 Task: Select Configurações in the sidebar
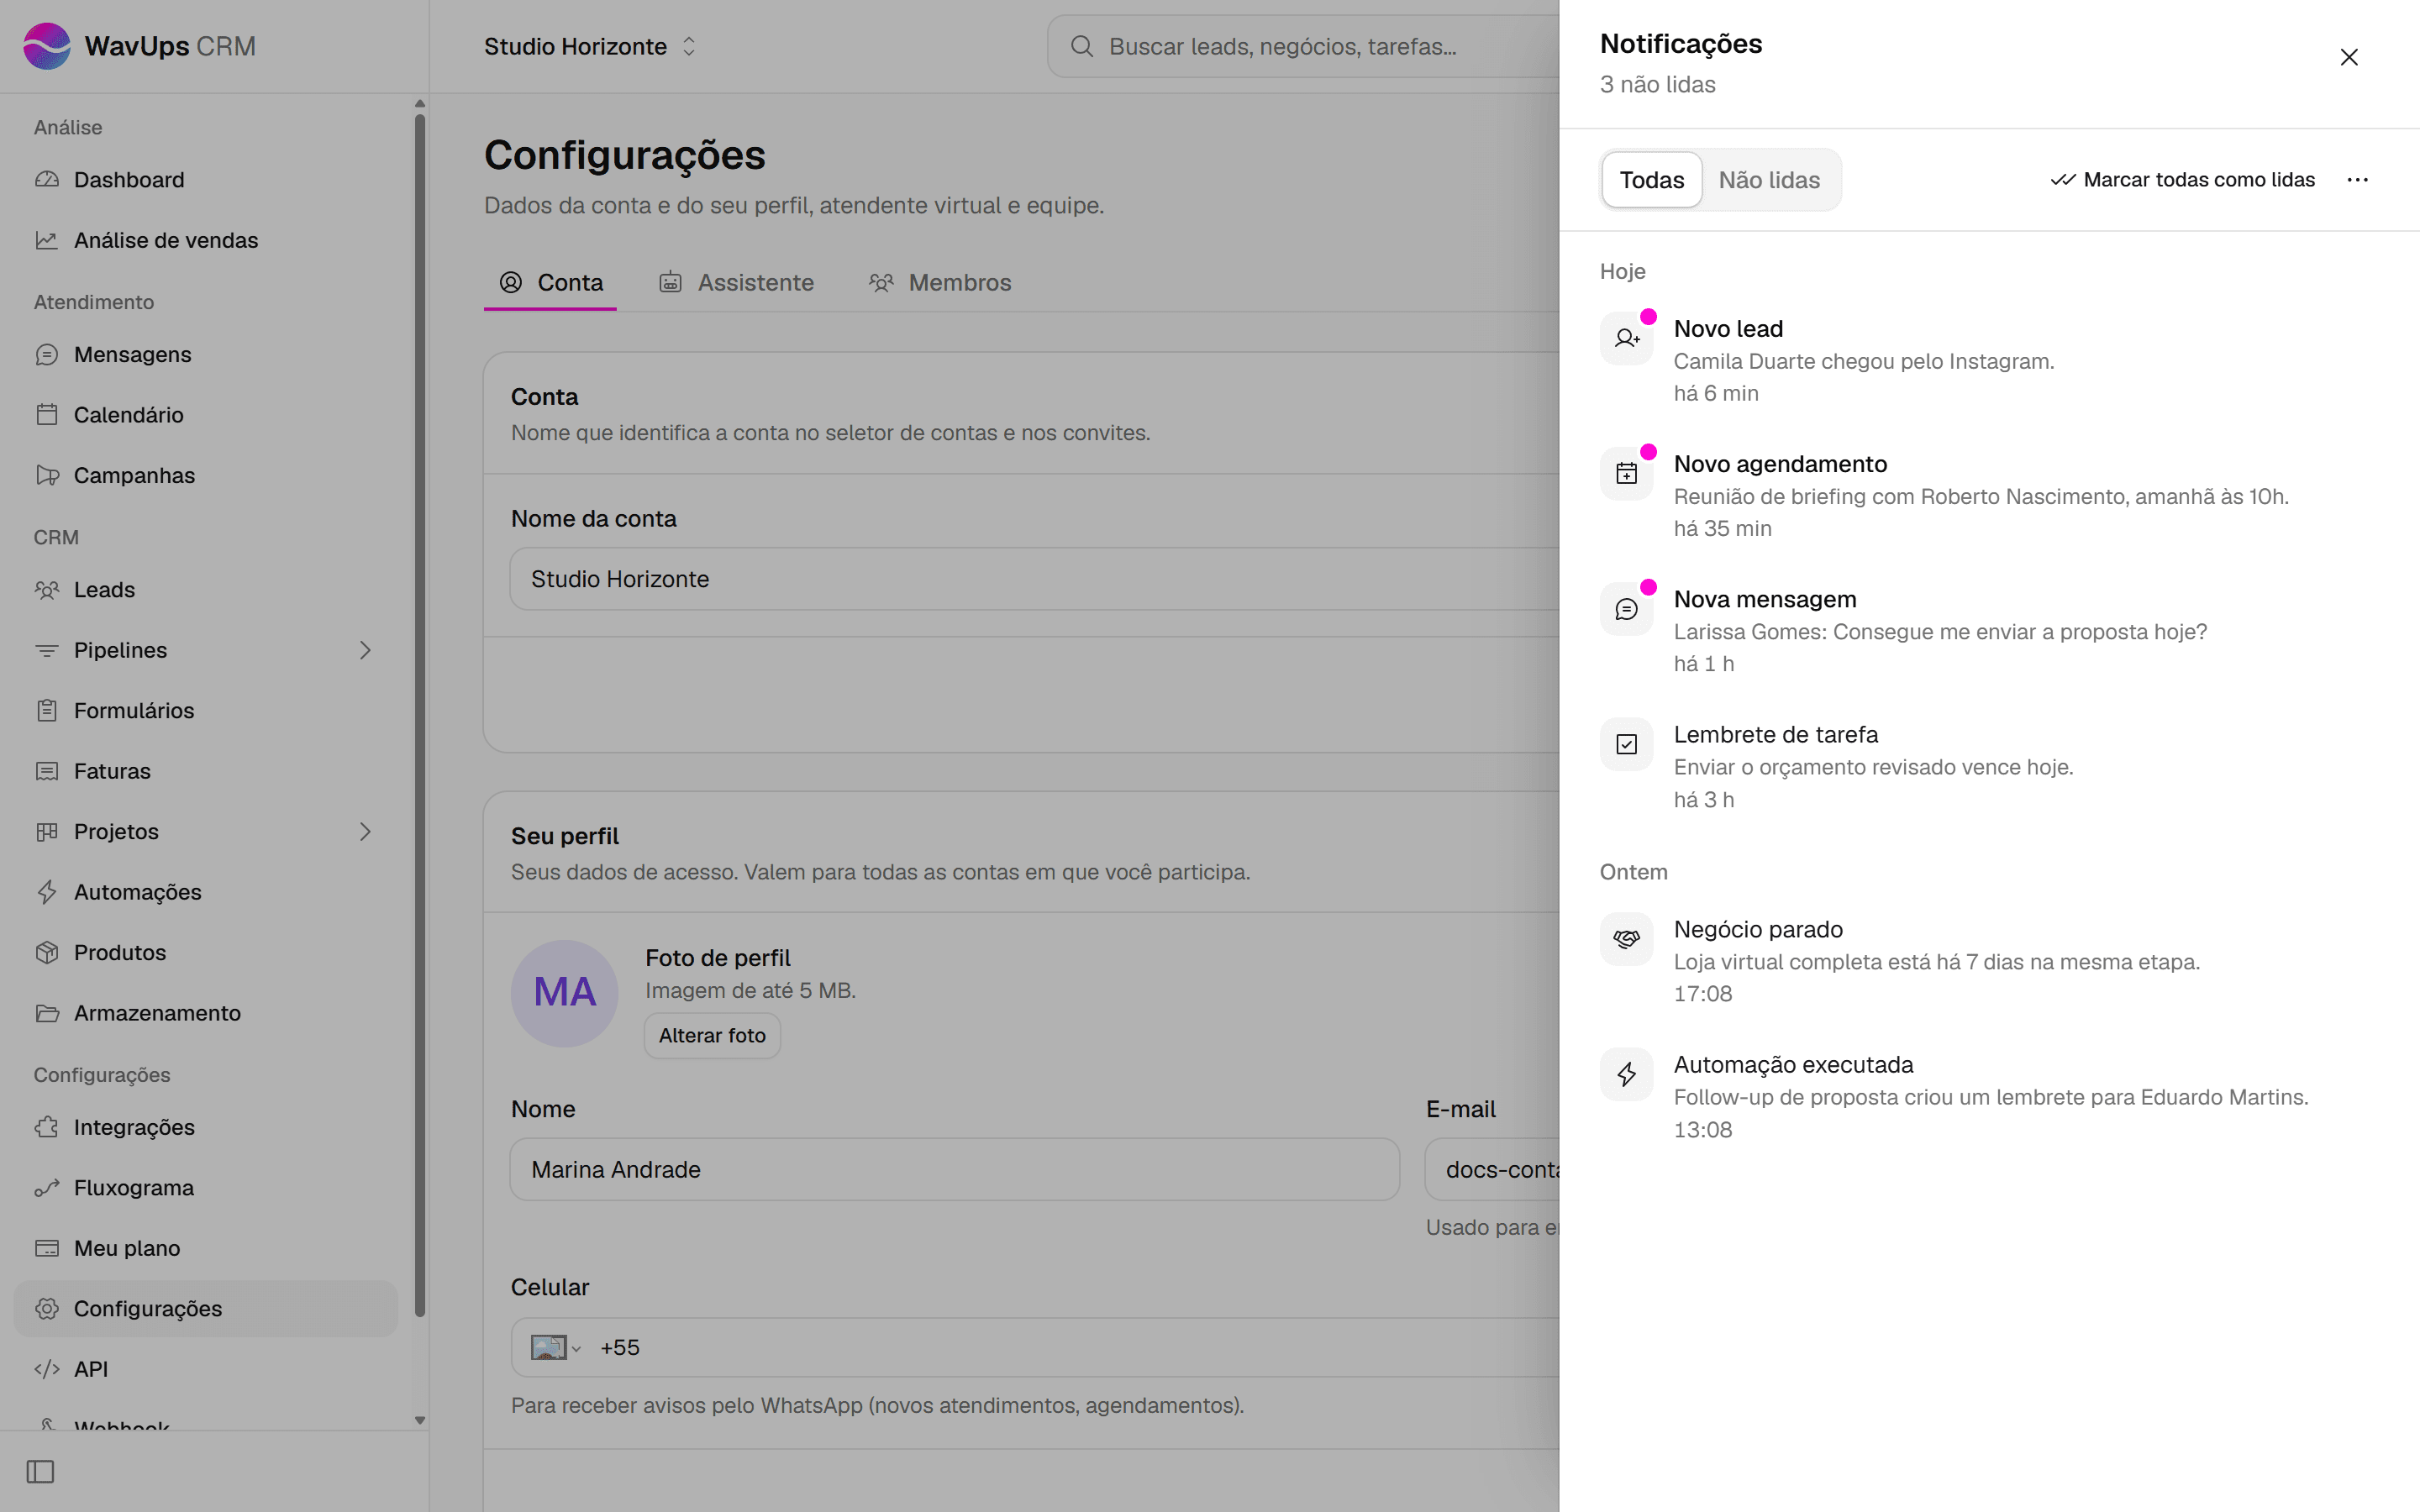(206, 1309)
